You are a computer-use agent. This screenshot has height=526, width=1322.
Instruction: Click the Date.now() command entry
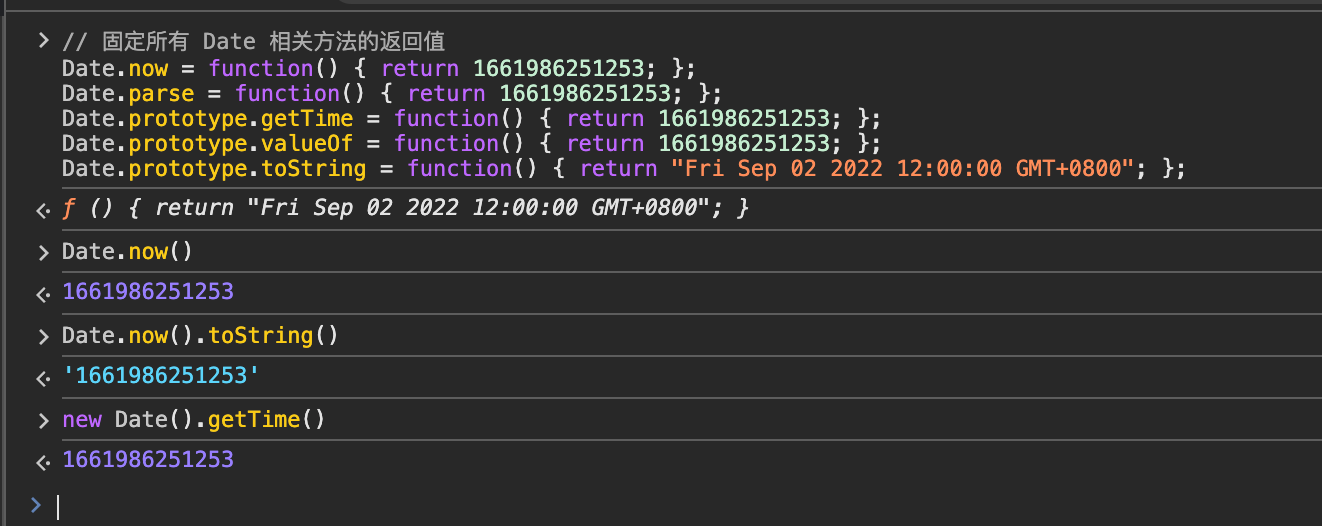coord(127,252)
